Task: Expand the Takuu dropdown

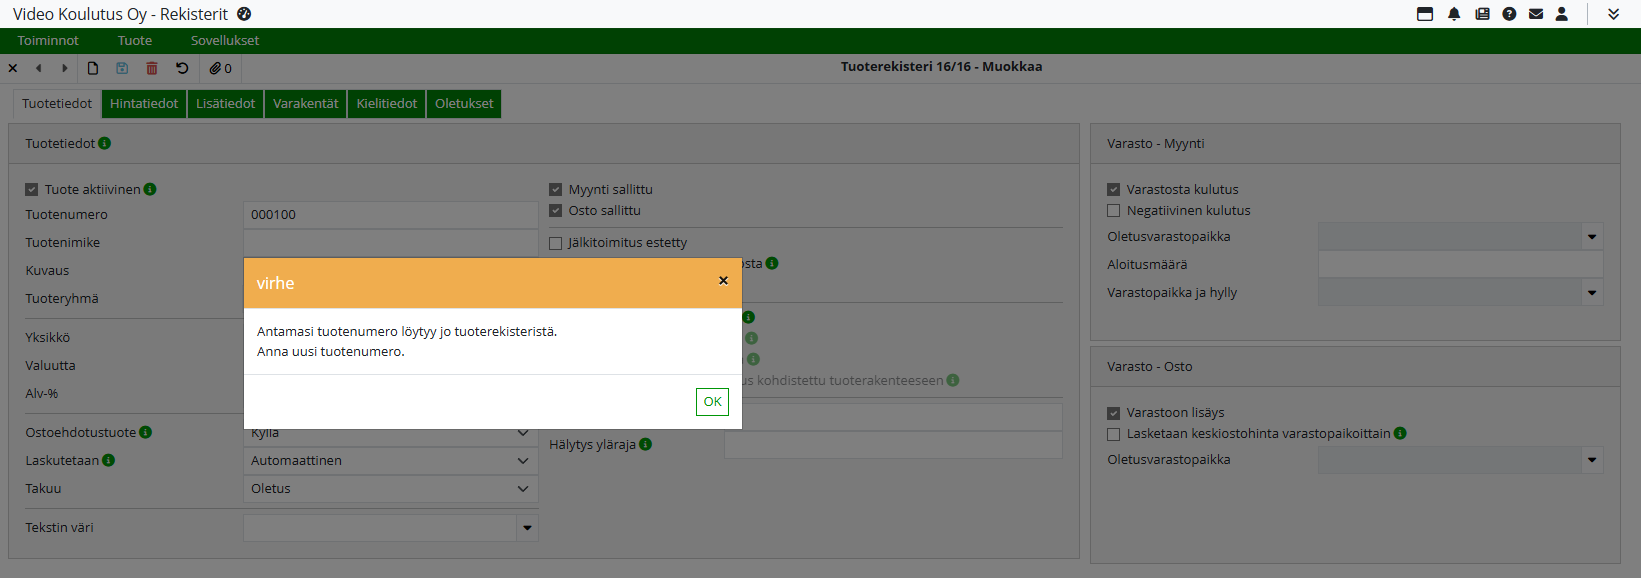Action: [390, 489]
